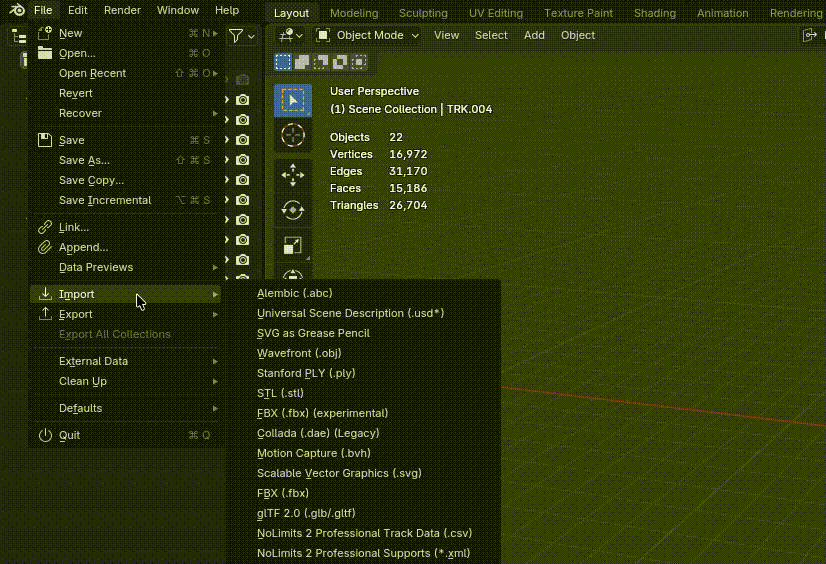Toggle the Invert selection mode
The image size is (826, 564).
(340, 62)
